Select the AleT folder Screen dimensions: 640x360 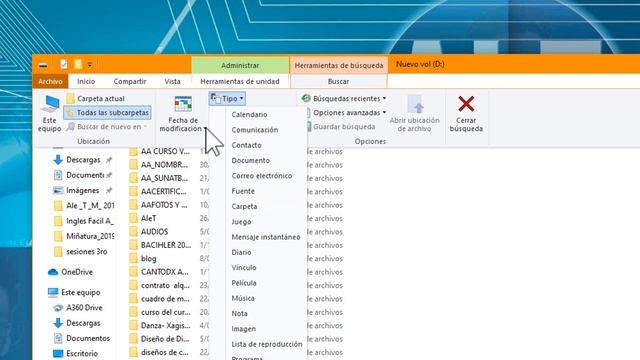point(143,218)
